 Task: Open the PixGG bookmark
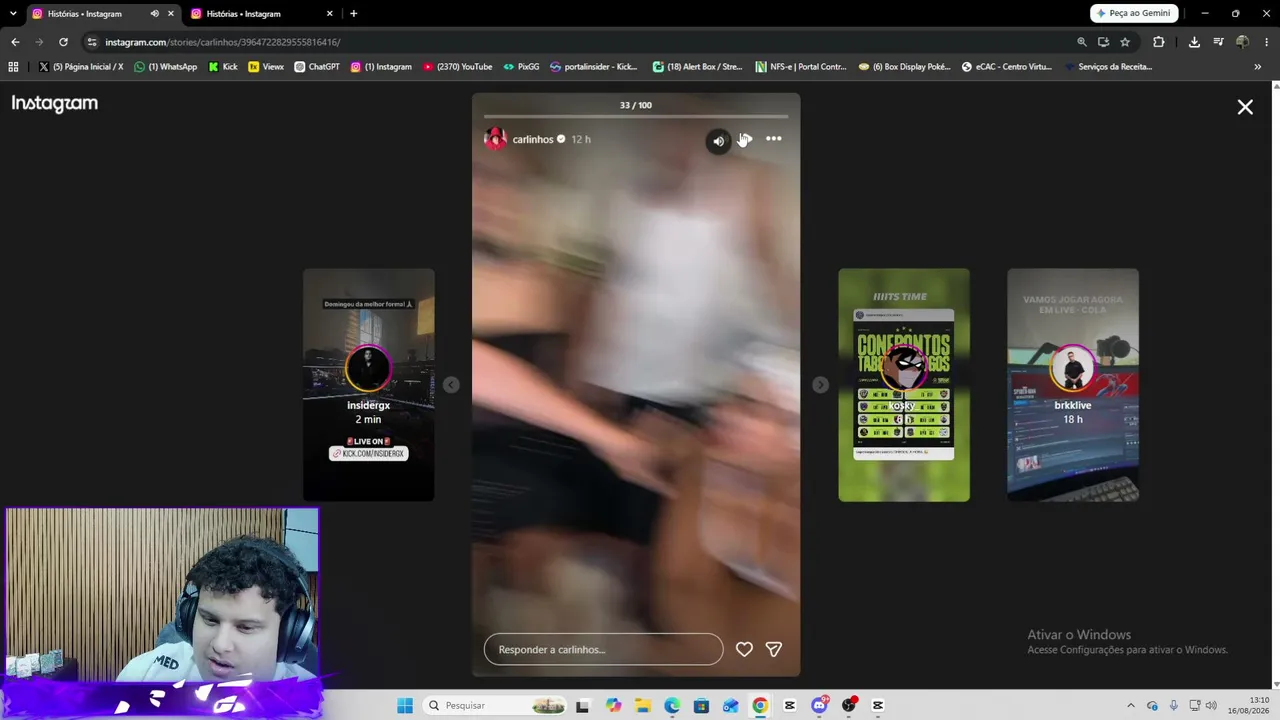(521, 67)
